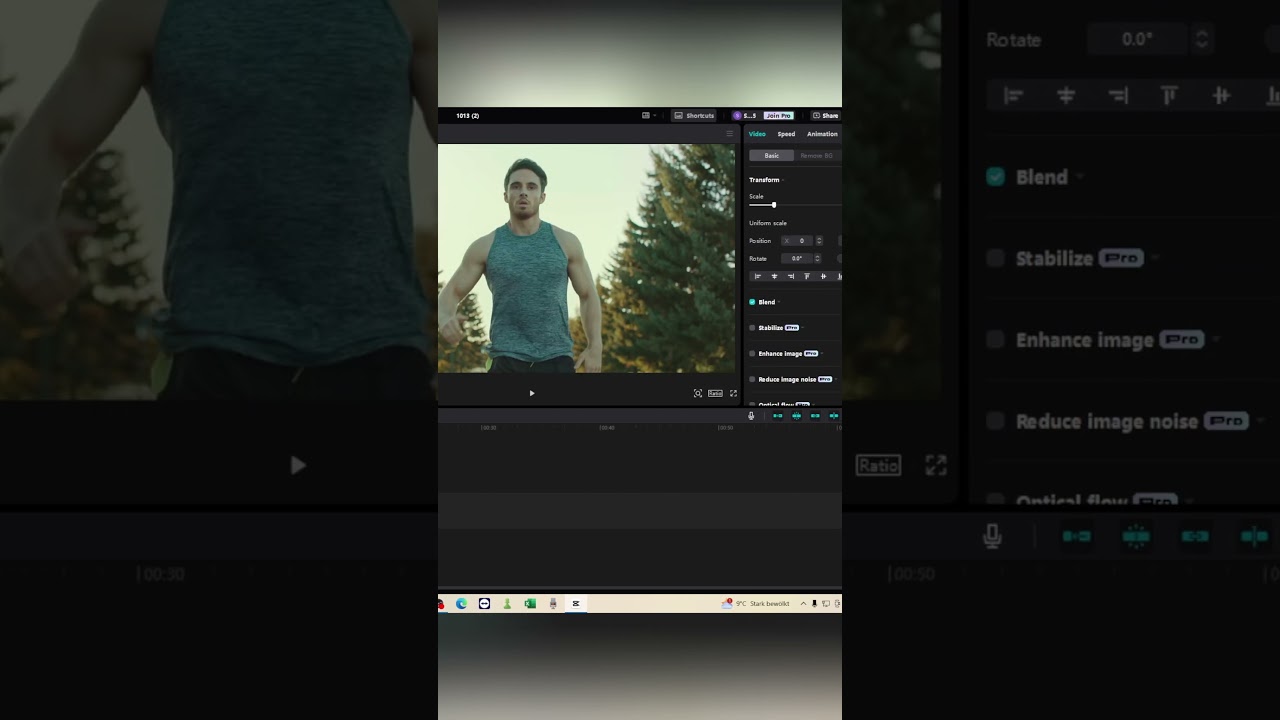Collapse the Transform section arrow
The height and width of the screenshot is (720, 1280).
784,180
